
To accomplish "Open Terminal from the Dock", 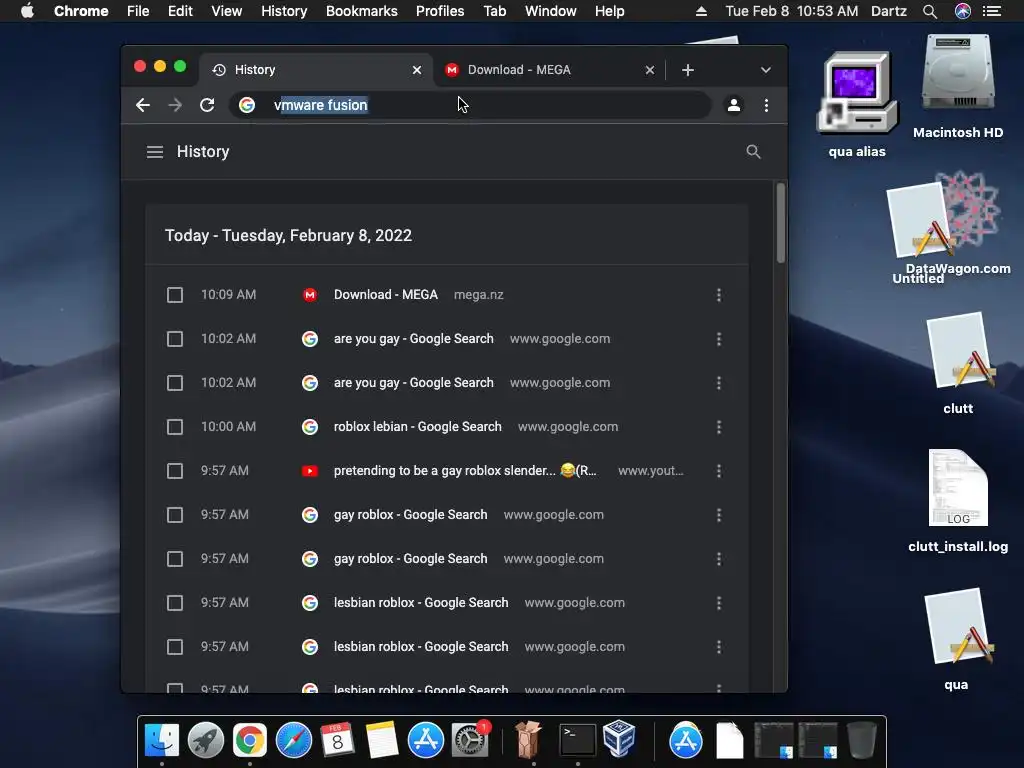I will (x=578, y=740).
